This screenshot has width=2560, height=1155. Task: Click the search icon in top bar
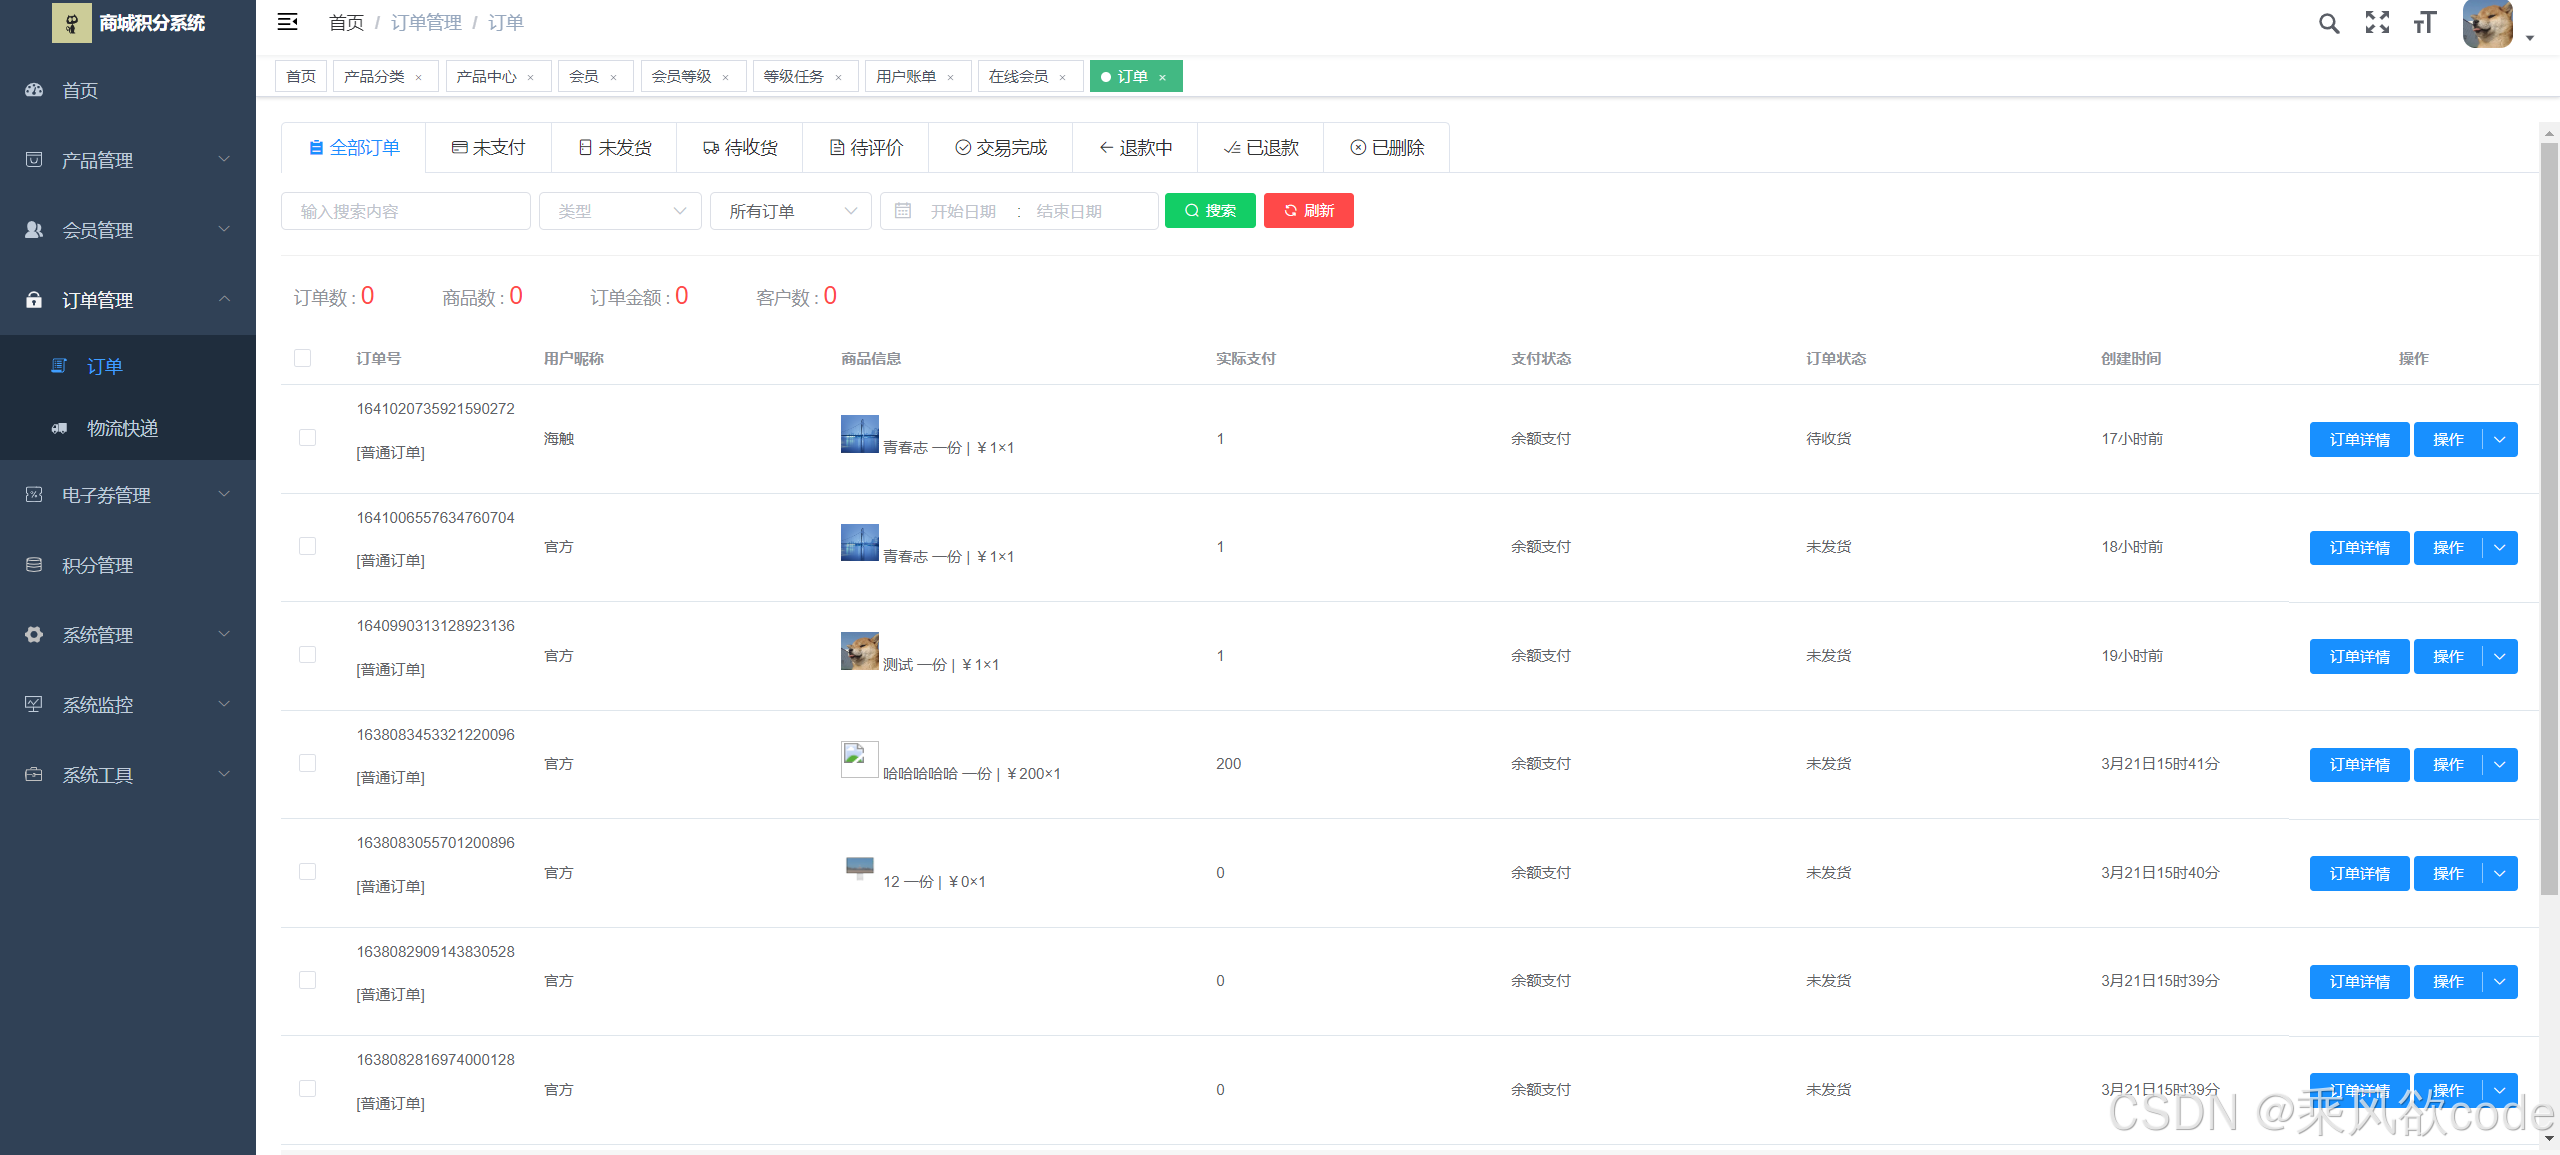pyautogui.click(x=2329, y=22)
